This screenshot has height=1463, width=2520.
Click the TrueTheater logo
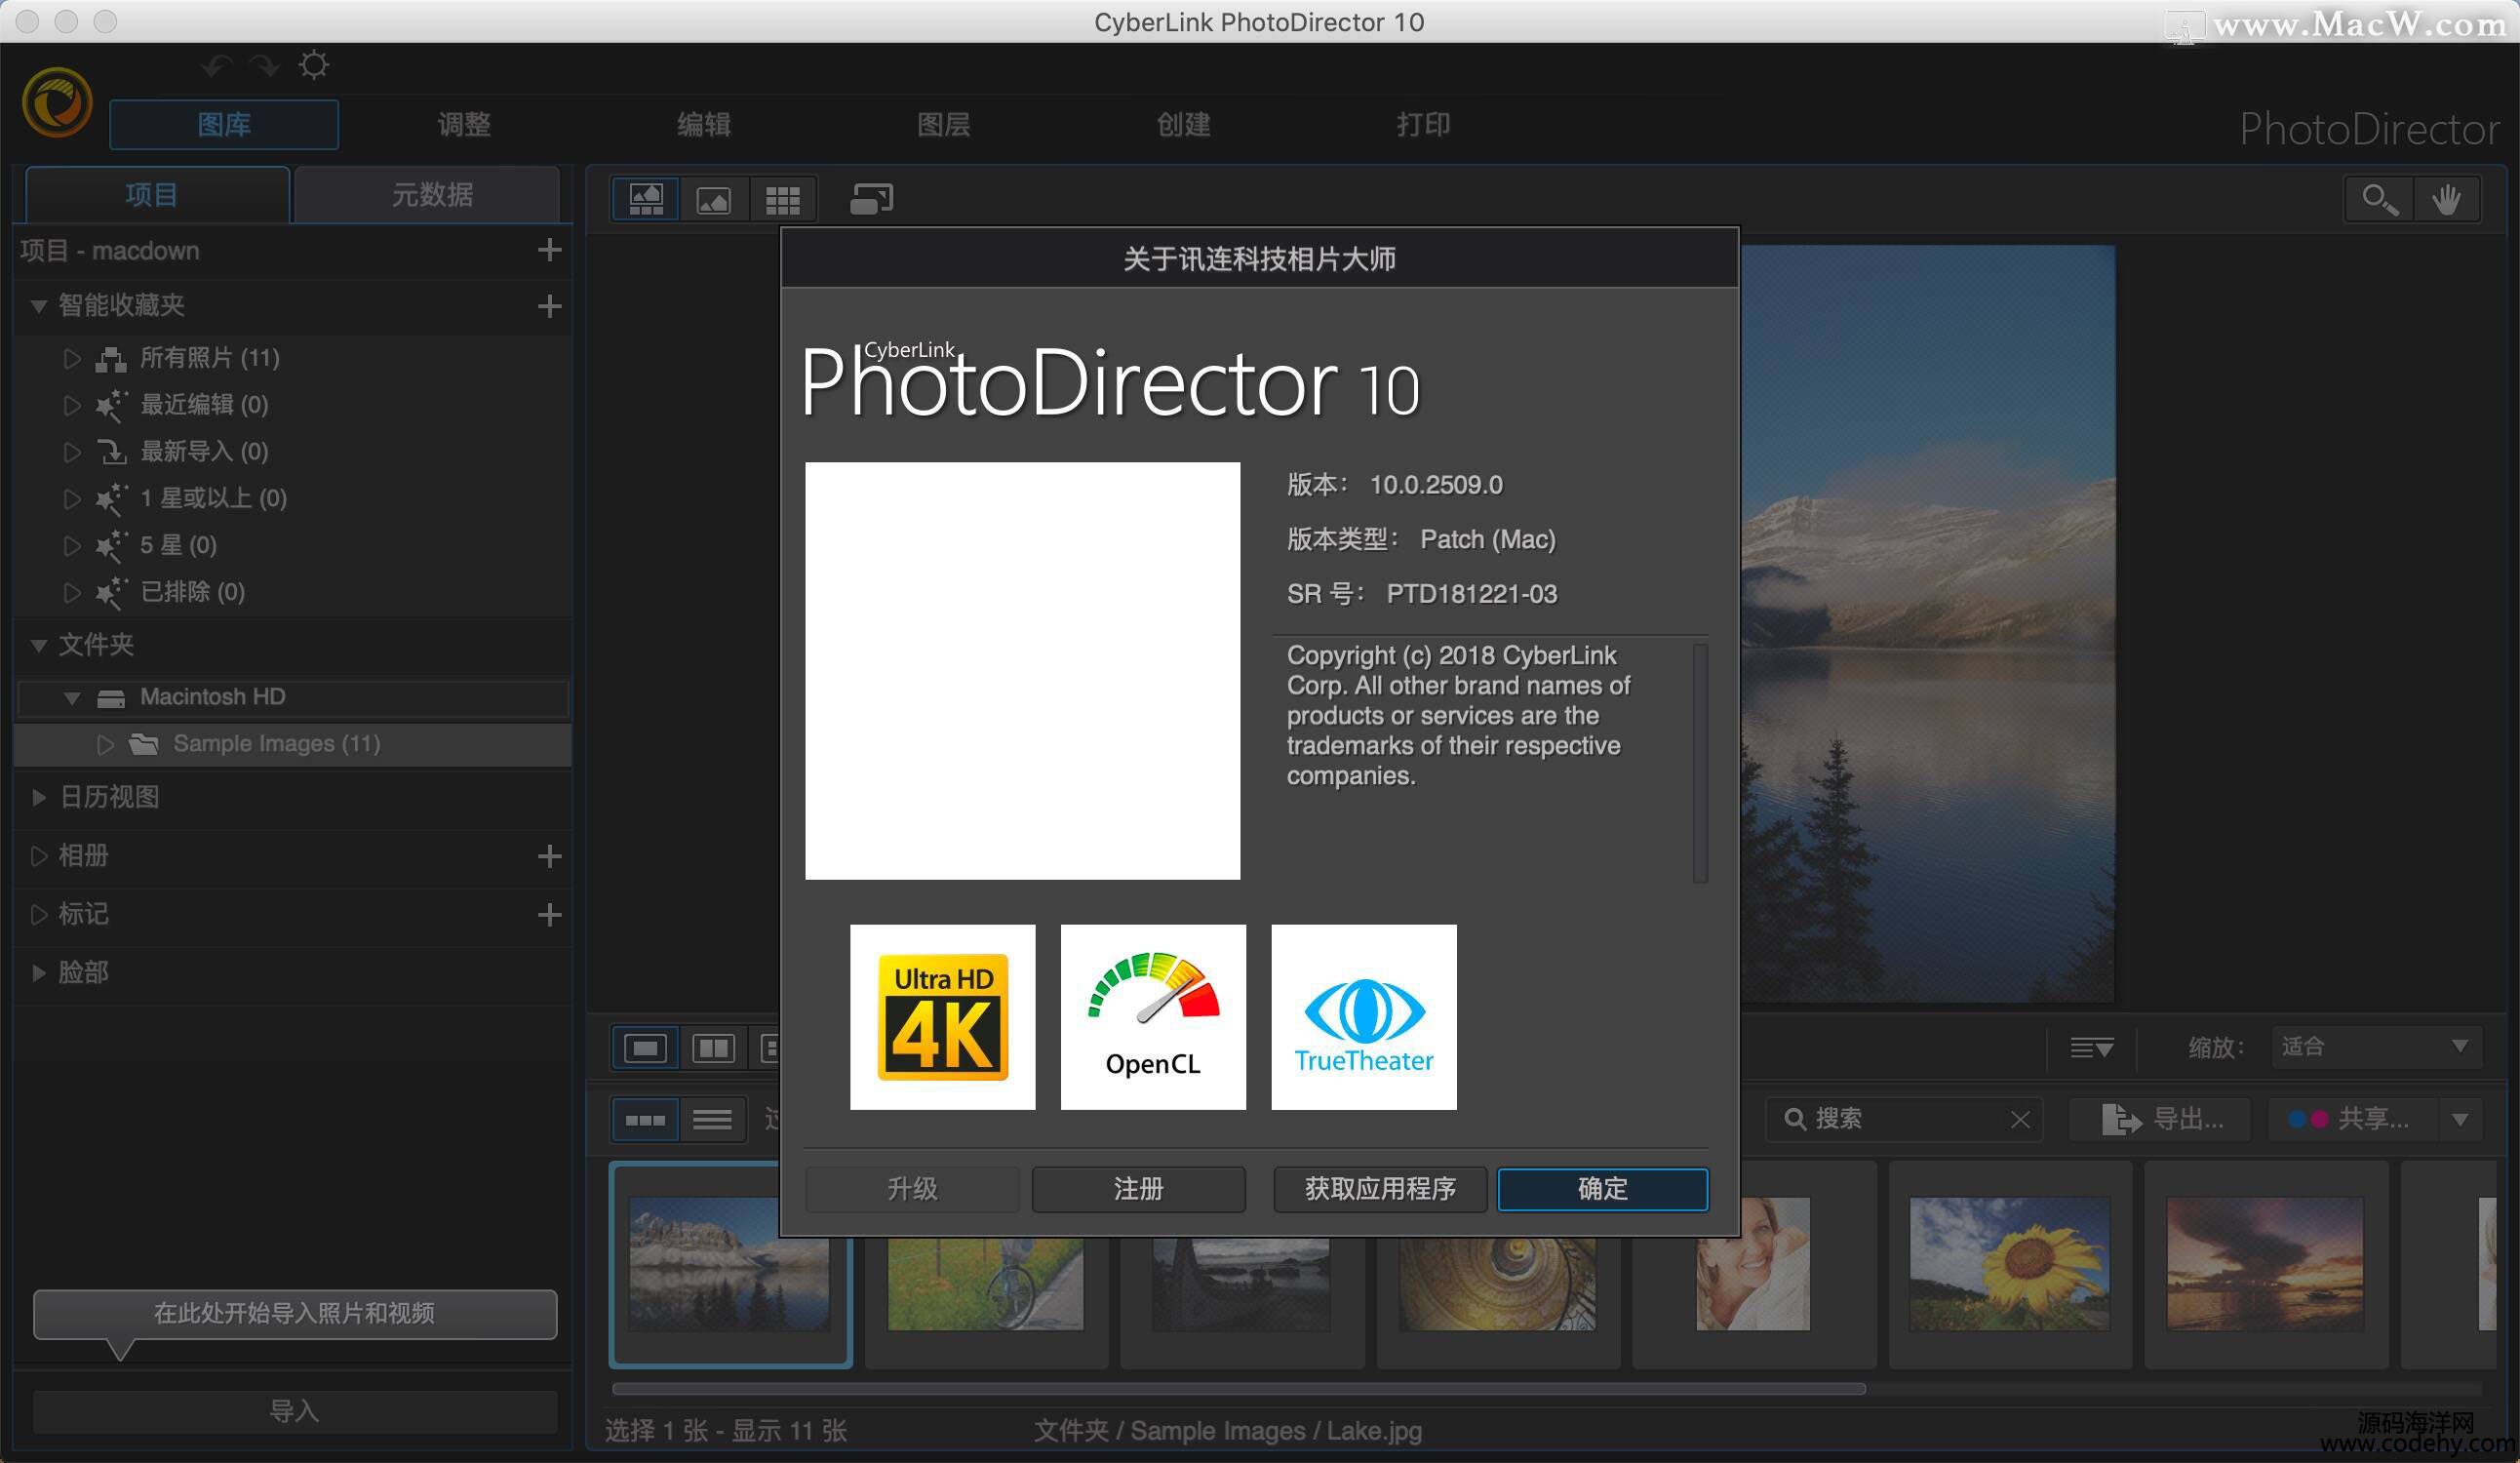1364,1017
